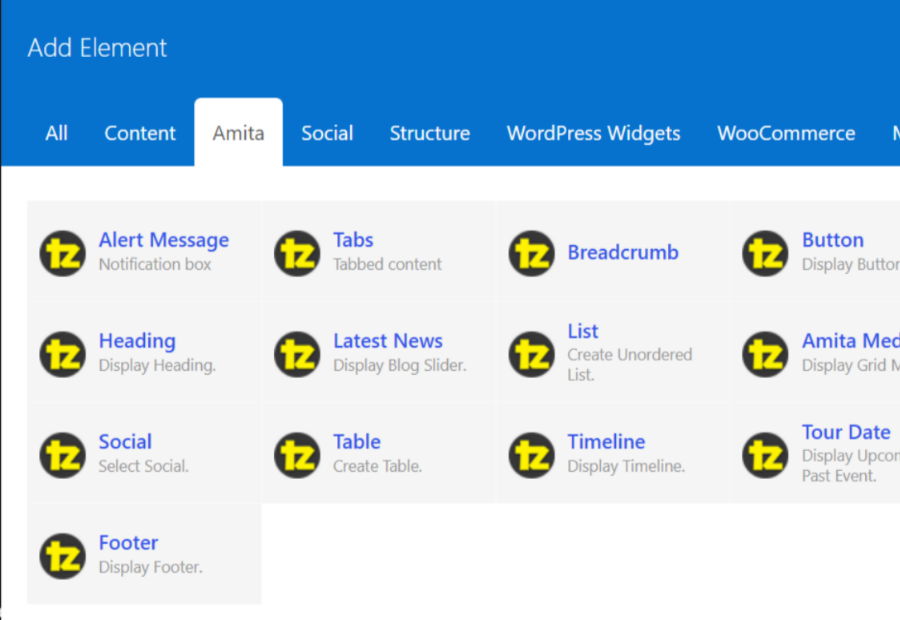
Task: Switch to the Structure tab
Action: coord(430,133)
